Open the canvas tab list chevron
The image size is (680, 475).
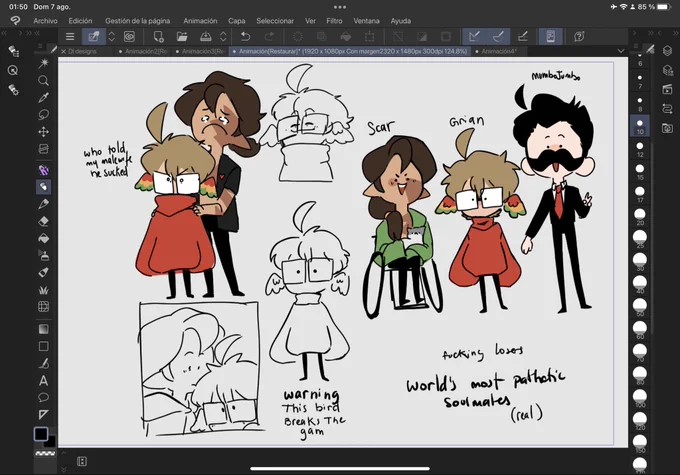pyautogui.click(x=621, y=51)
